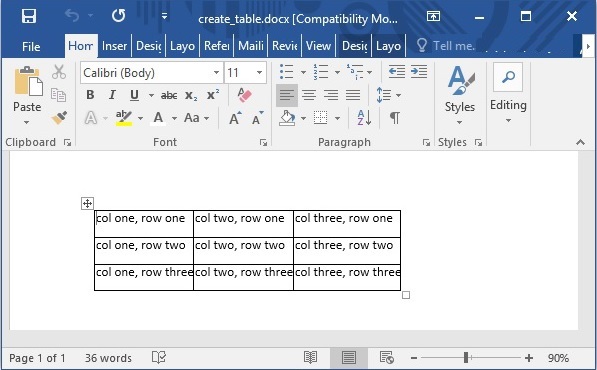Click the 36 words count
The height and width of the screenshot is (370, 597).
point(108,358)
